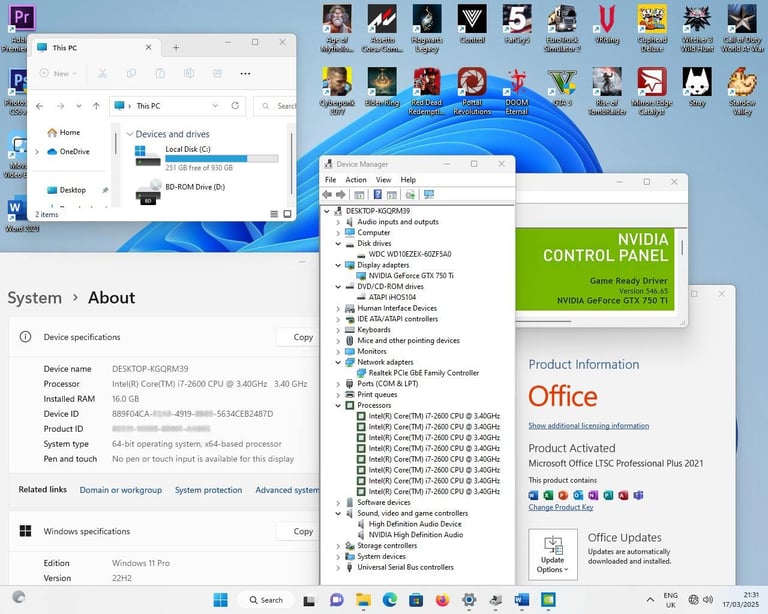Open the File Explorer See more options menu
Screen dimensions: 768x614
click(x=245, y=73)
